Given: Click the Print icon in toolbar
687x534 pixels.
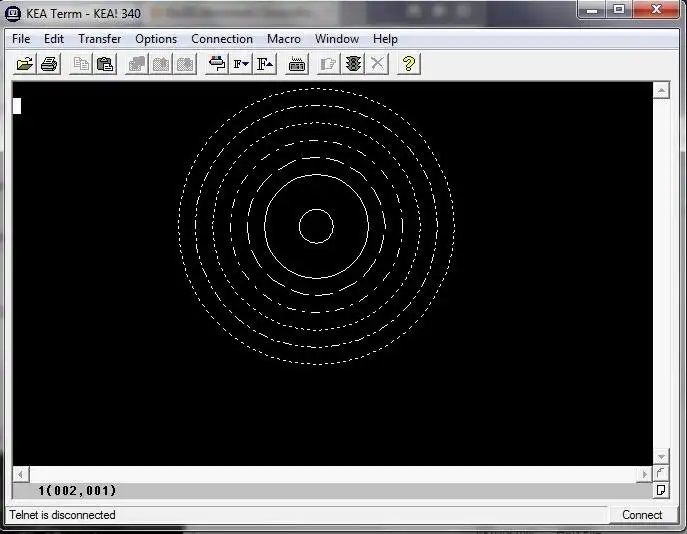Looking at the screenshot, I should tap(49, 64).
